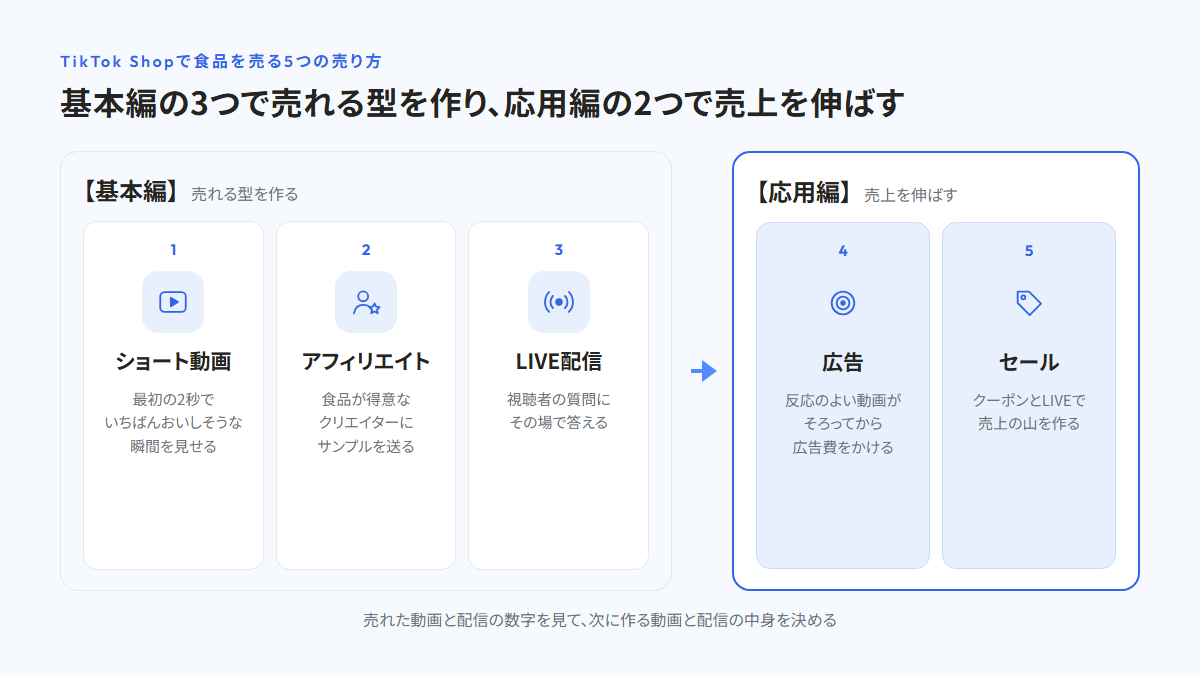Click the text 売上の山を作る
Viewport: 1200px width, 675px height.
point(1029,424)
